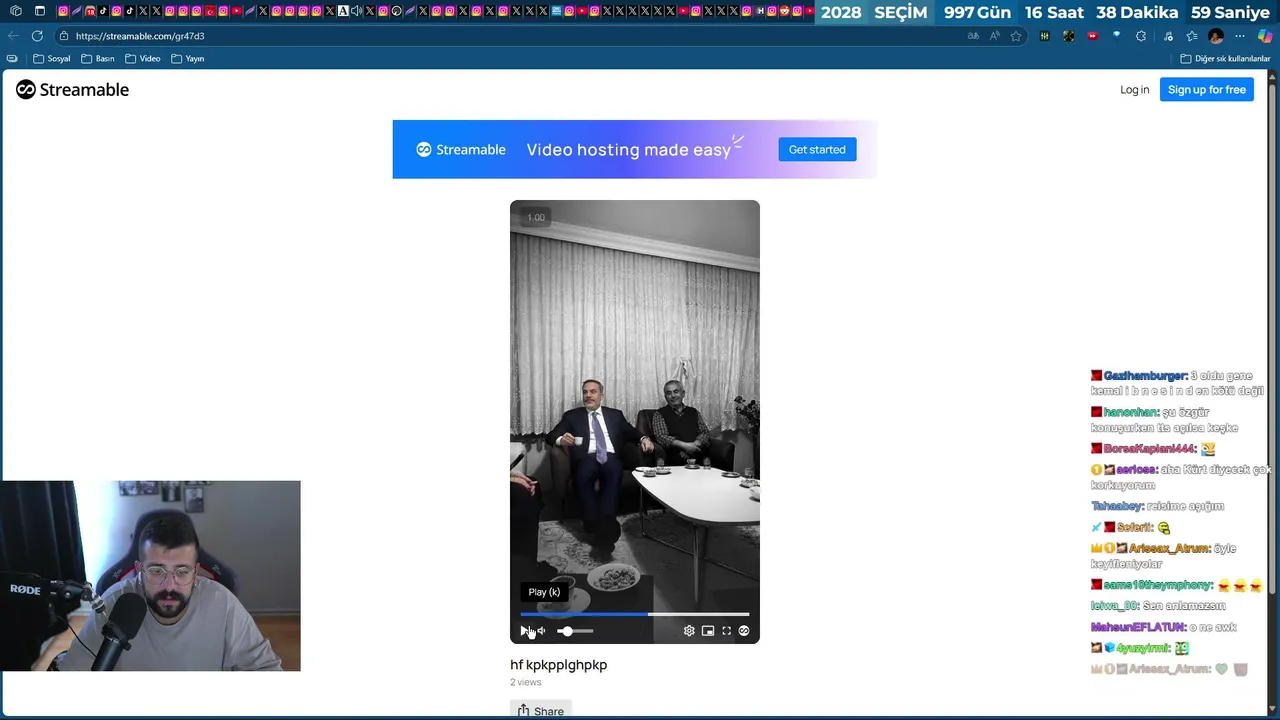Click the Streamable logo inside the ad banner
Screen dimensions: 1280x720
pyautogui.click(x=461, y=150)
